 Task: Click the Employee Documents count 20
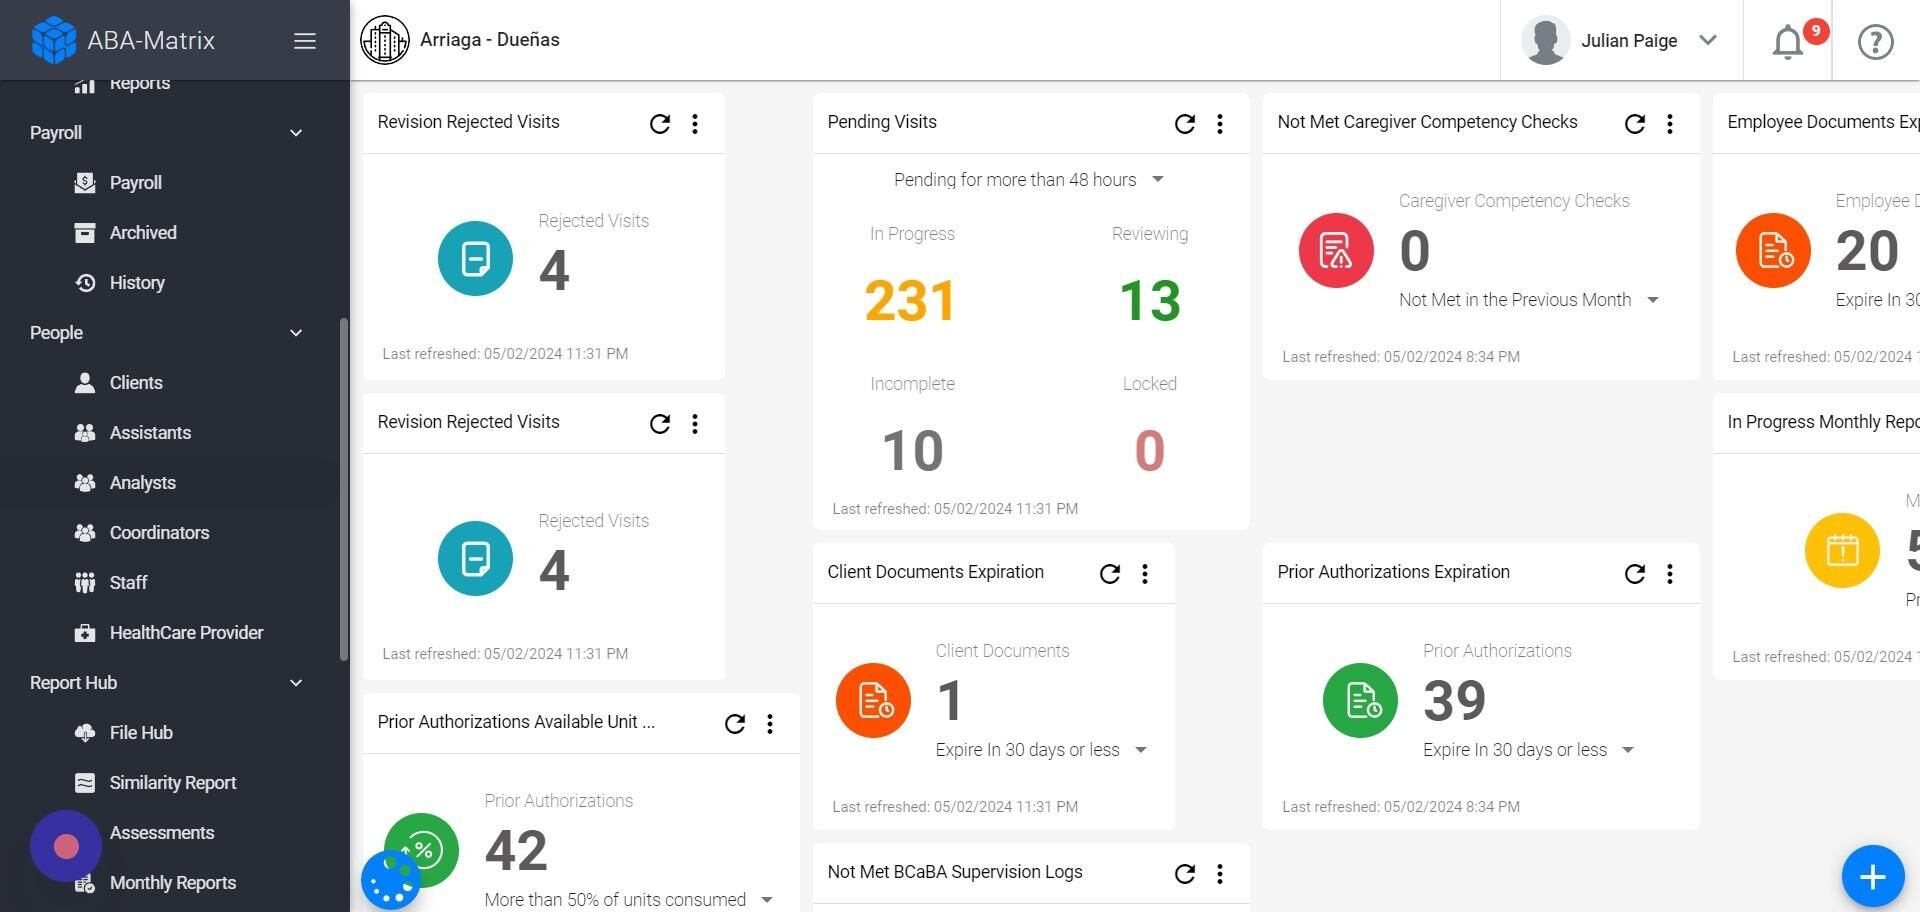pyautogui.click(x=1867, y=251)
